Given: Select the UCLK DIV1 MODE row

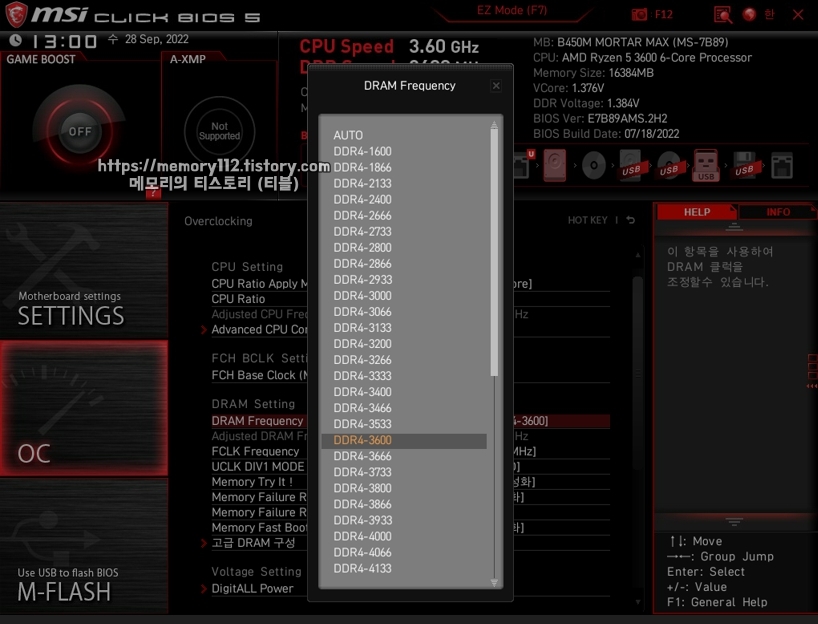Looking at the screenshot, I should pos(411,466).
